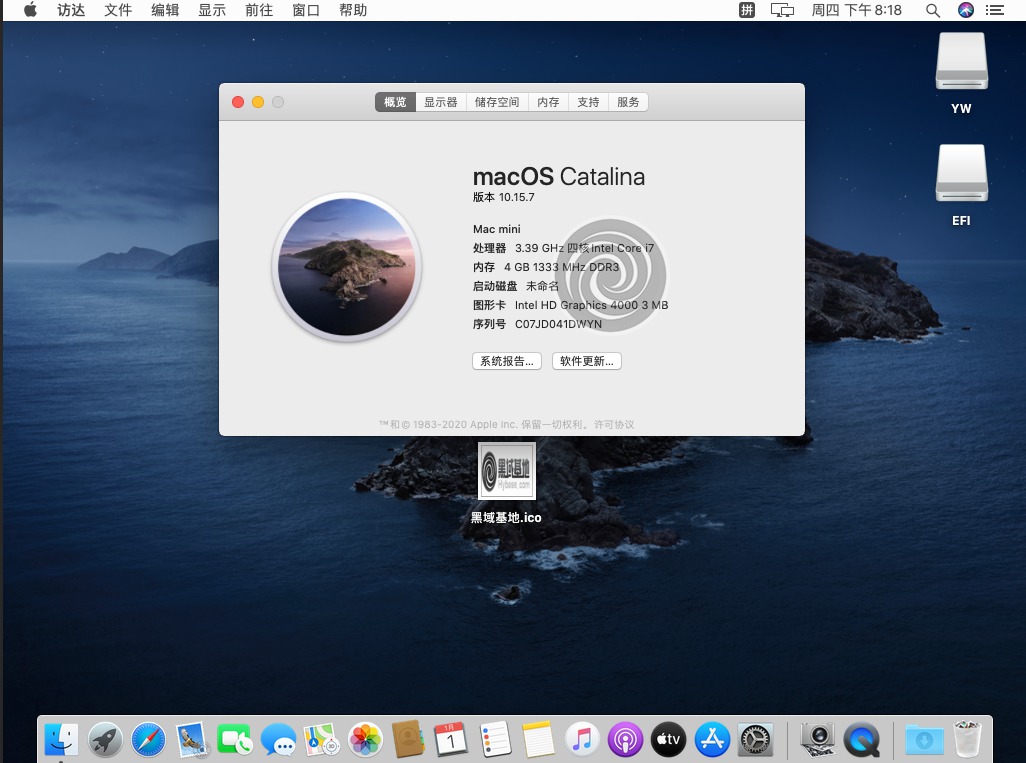Open Notes yellow notepad icon
This screenshot has height=763, width=1026.
tap(539, 740)
